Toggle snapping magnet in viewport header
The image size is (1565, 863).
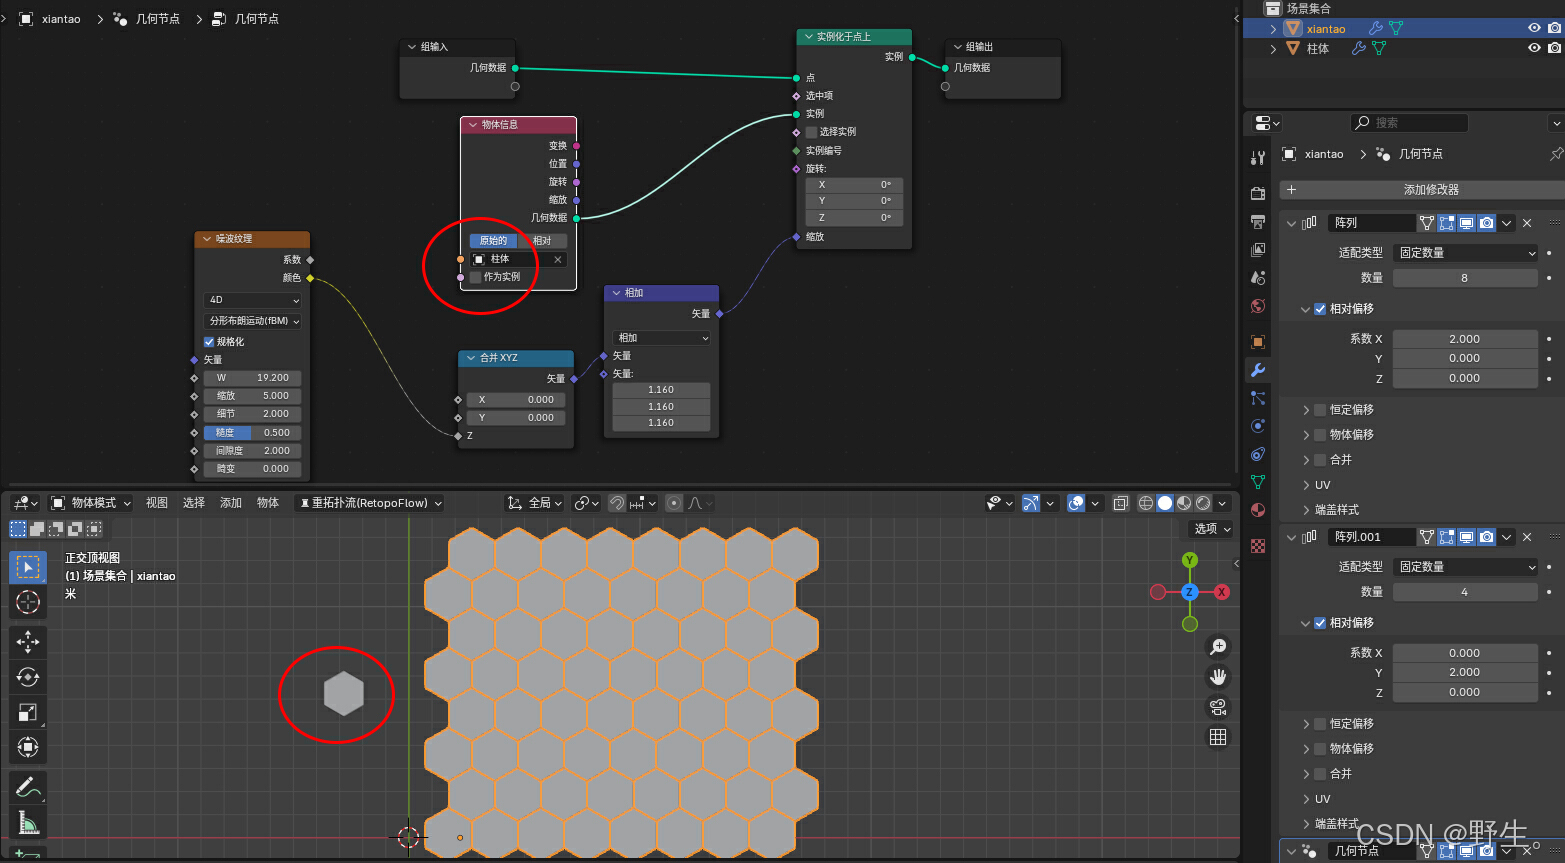point(617,503)
